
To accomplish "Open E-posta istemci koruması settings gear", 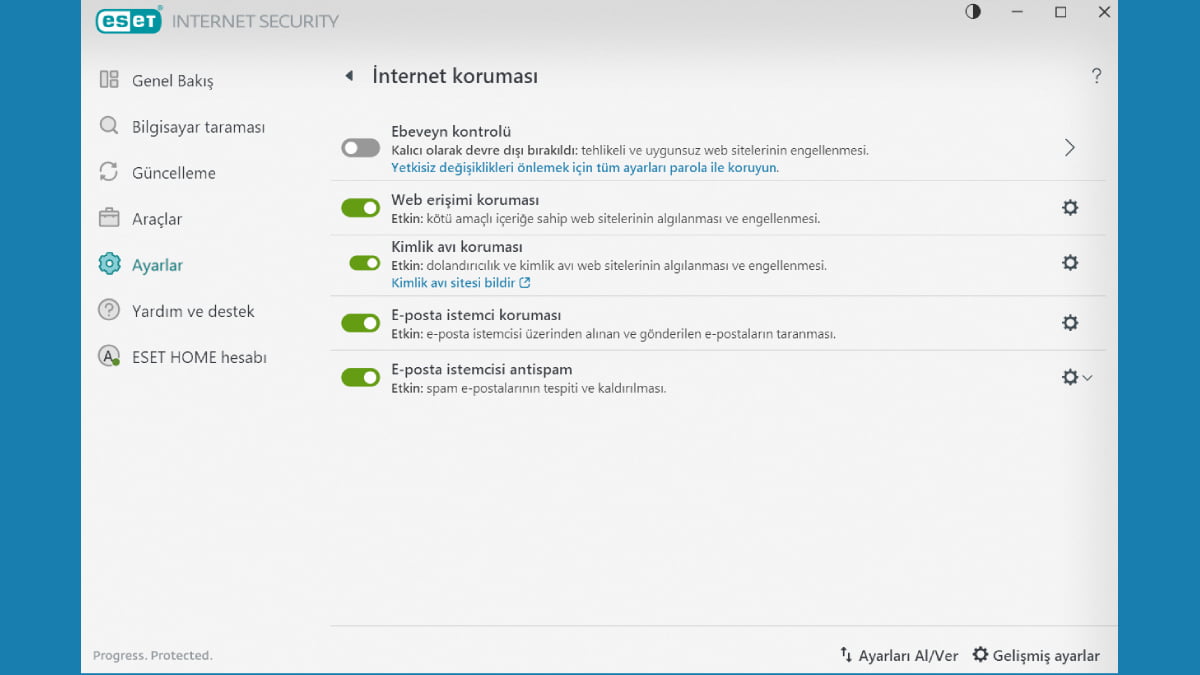I will pos(1070,322).
